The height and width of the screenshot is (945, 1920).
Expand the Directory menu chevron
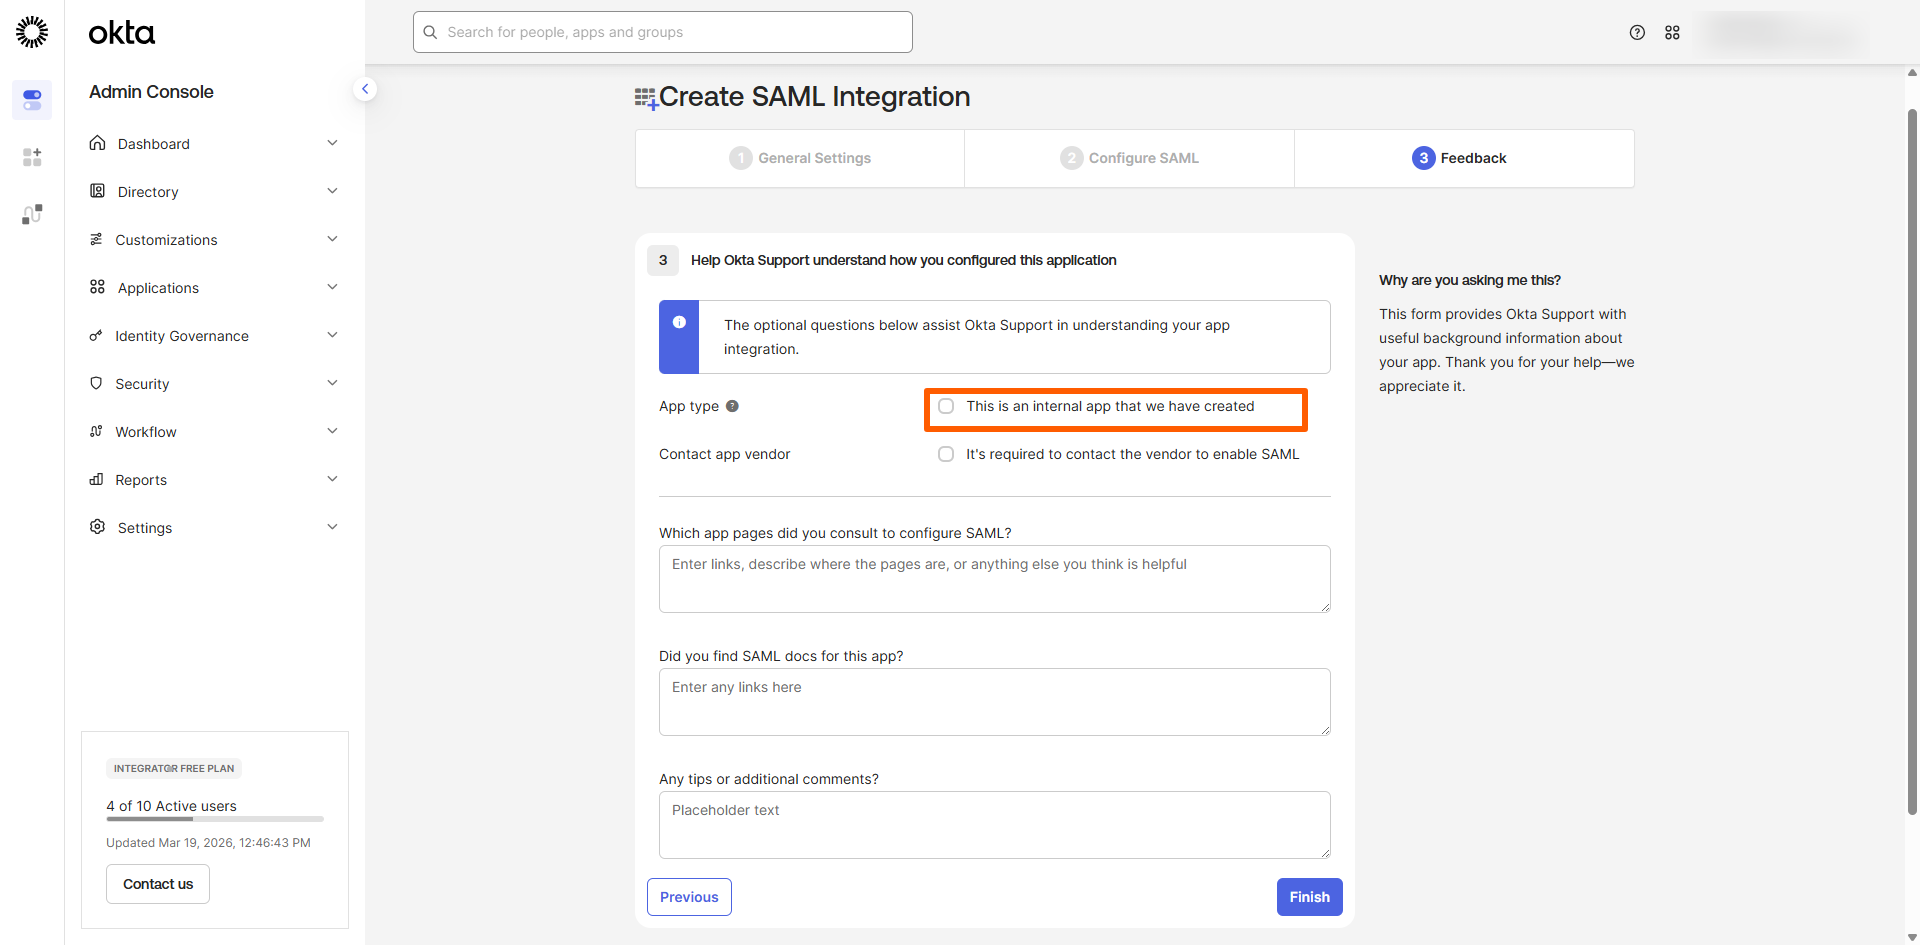tap(332, 191)
